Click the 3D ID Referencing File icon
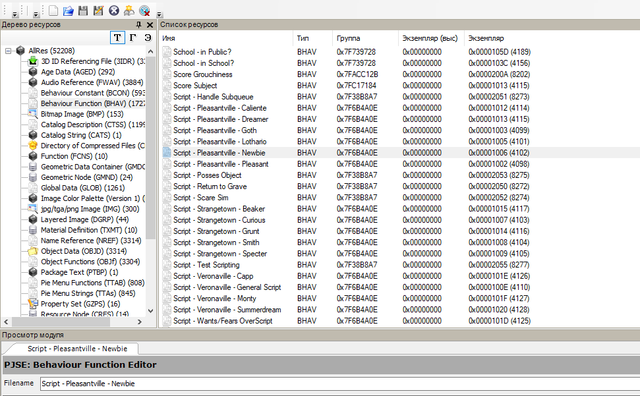This screenshot has width=640, height=396. (33, 61)
